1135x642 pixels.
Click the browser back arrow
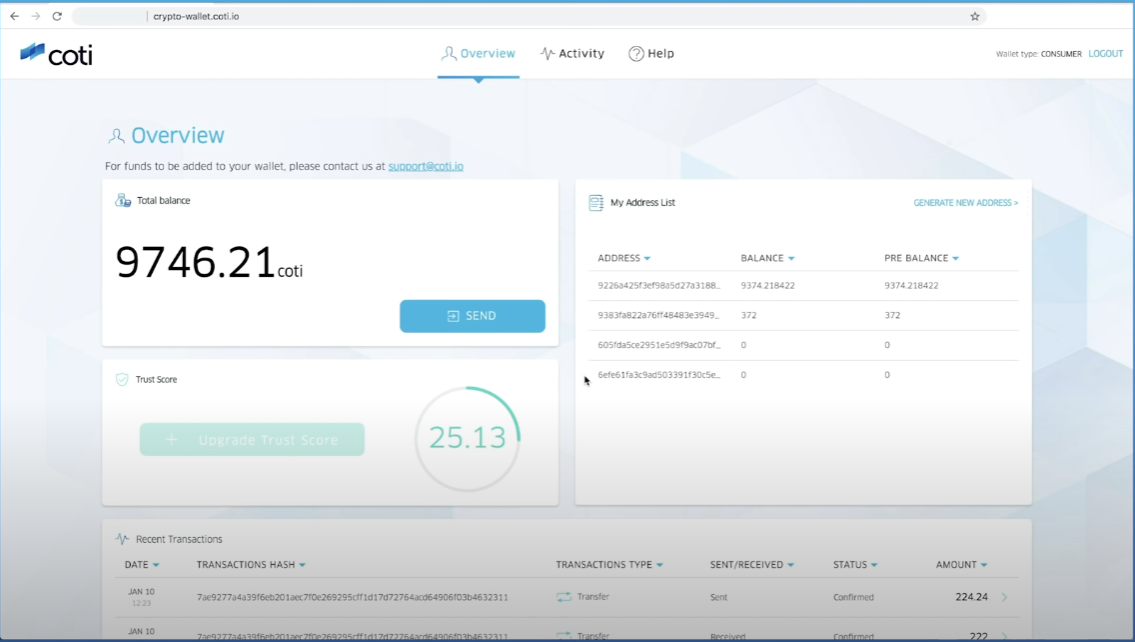pos(14,16)
